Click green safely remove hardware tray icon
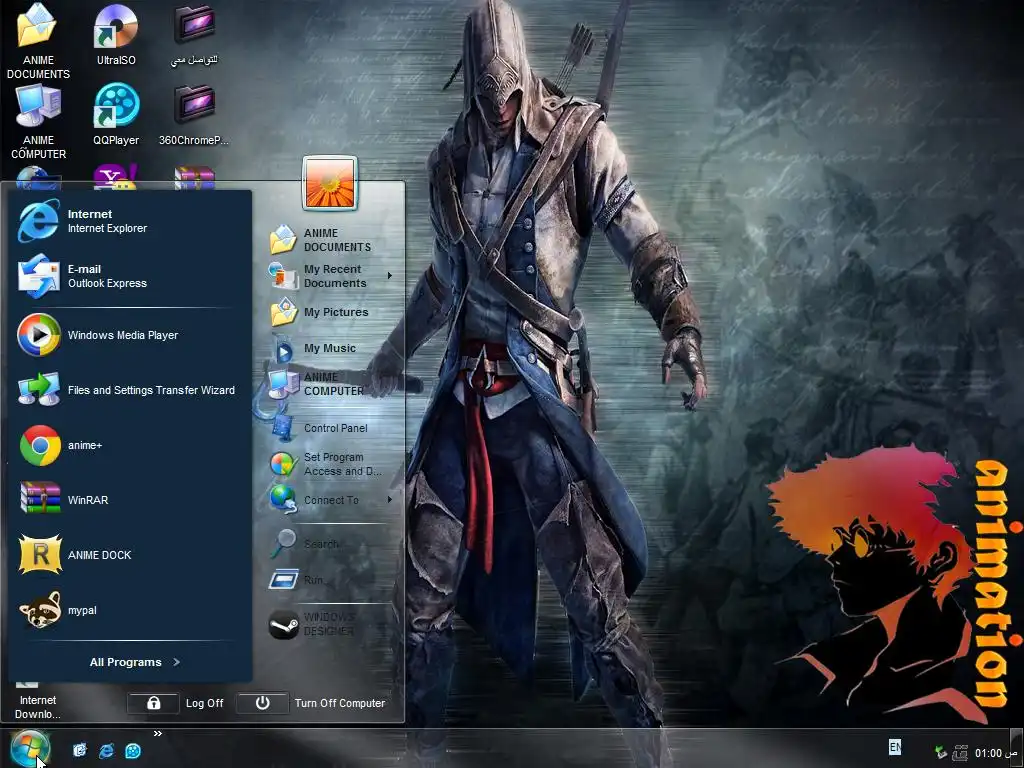The height and width of the screenshot is (768, 1024). [x=940, y=753]
